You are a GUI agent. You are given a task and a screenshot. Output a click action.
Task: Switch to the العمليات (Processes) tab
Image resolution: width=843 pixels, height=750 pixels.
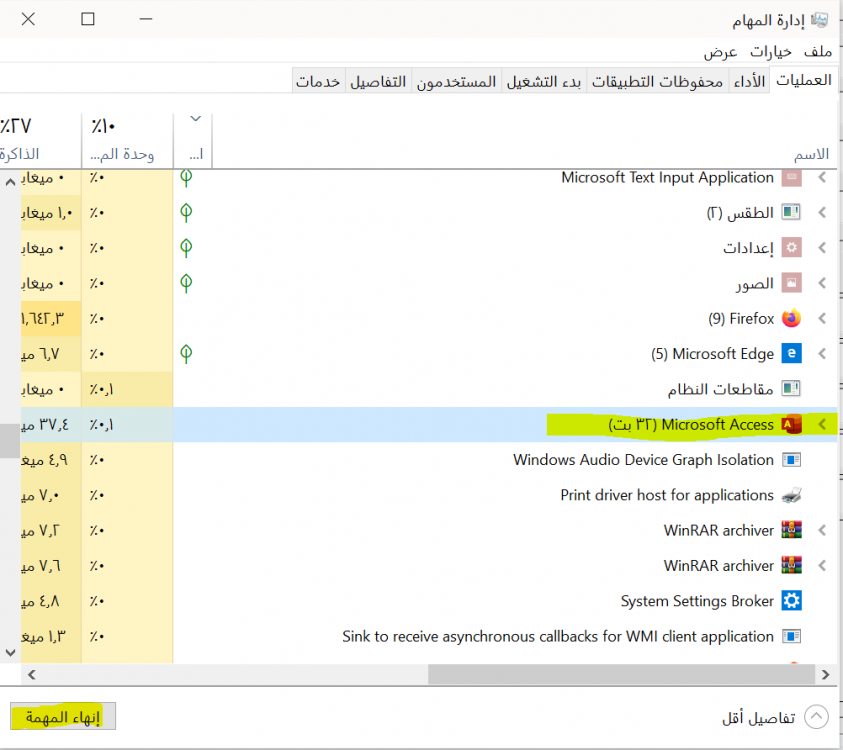[x=804, y=80]
